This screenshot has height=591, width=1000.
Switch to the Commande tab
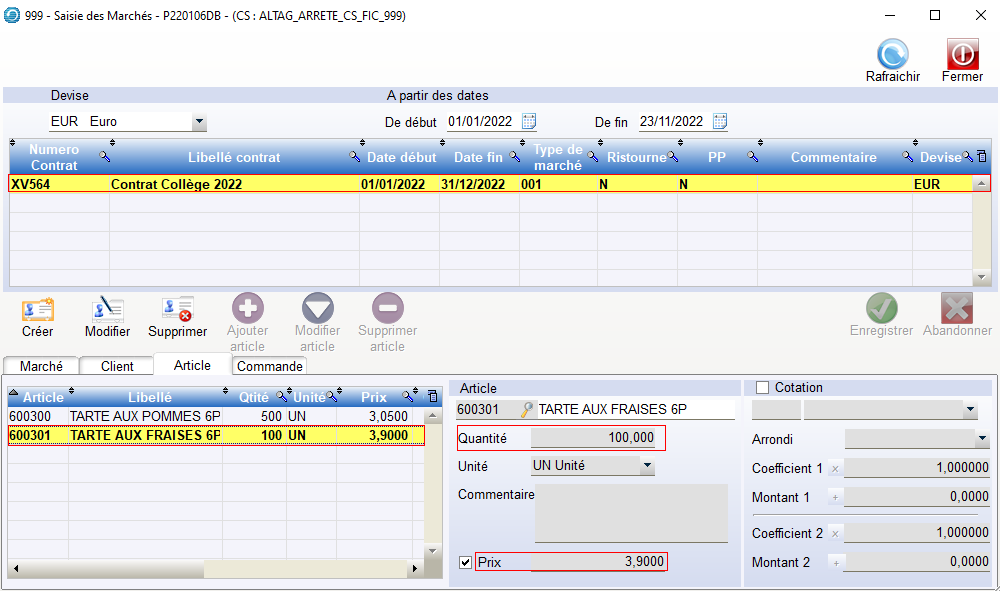[269, 367]
